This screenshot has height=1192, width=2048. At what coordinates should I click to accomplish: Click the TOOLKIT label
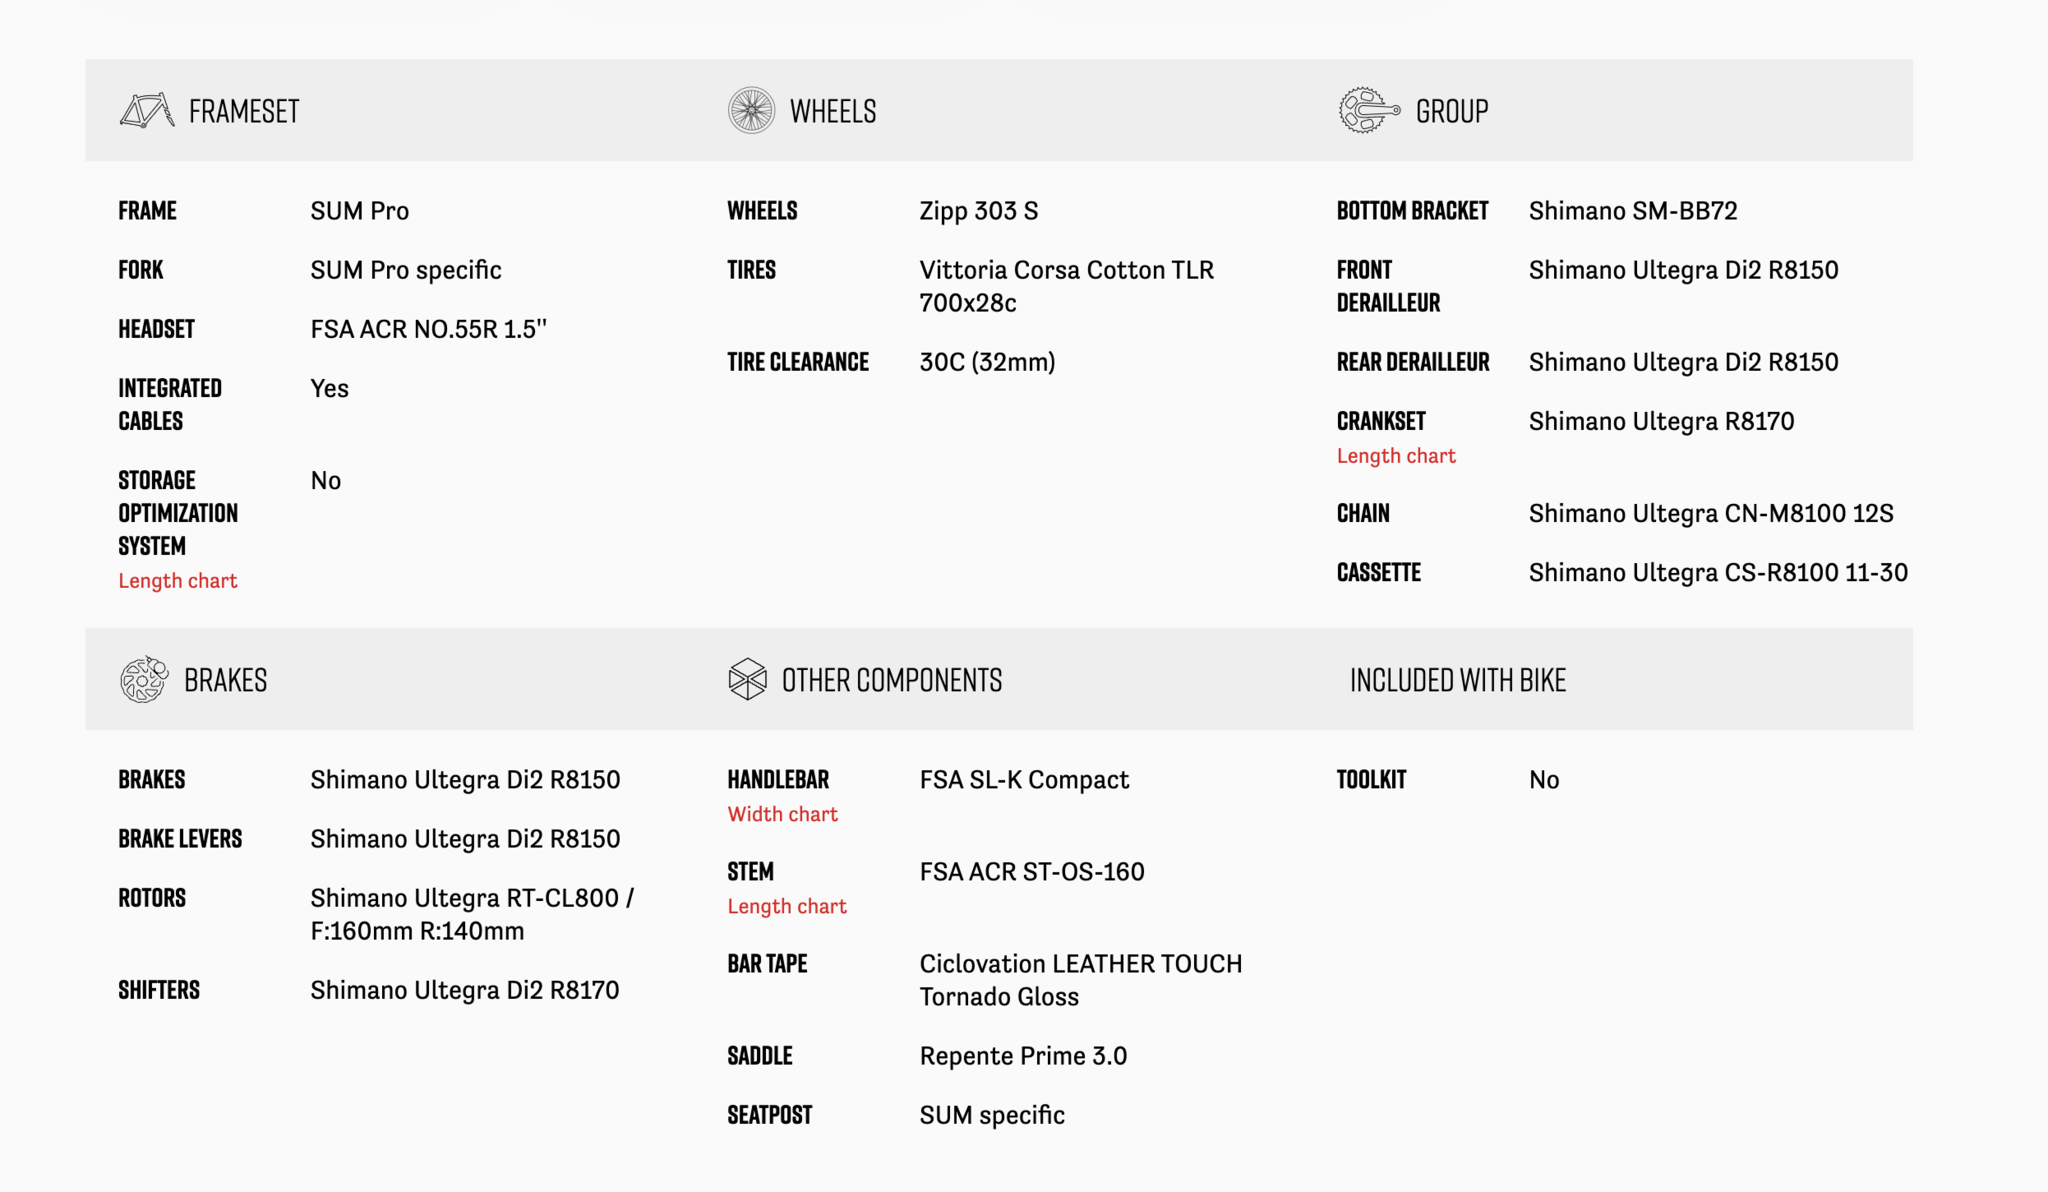[1371, 780]
